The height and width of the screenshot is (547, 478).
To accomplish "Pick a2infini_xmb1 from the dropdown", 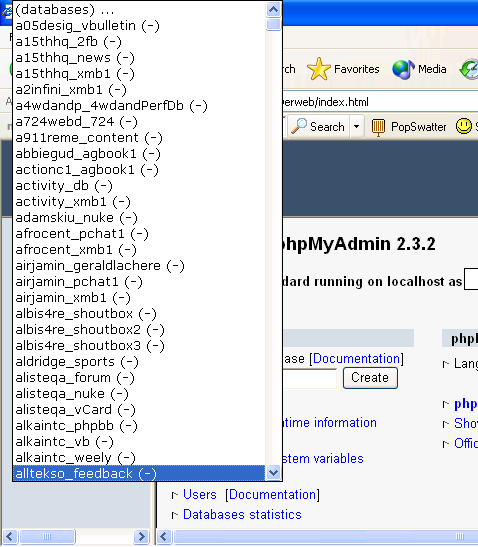I will coord(139,90).
